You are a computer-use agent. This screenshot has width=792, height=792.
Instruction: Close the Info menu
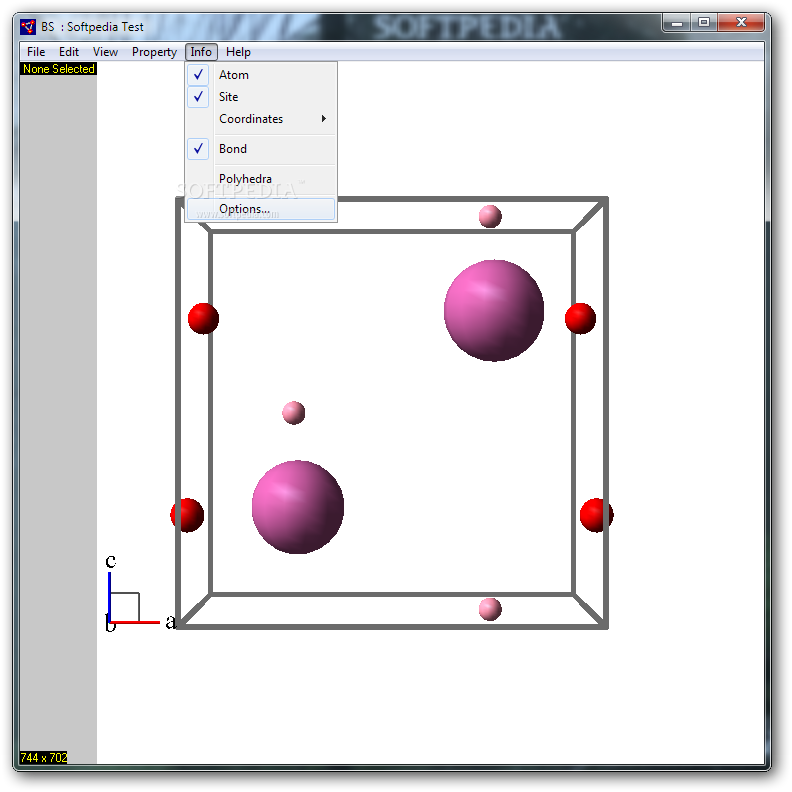coord(201,52)
